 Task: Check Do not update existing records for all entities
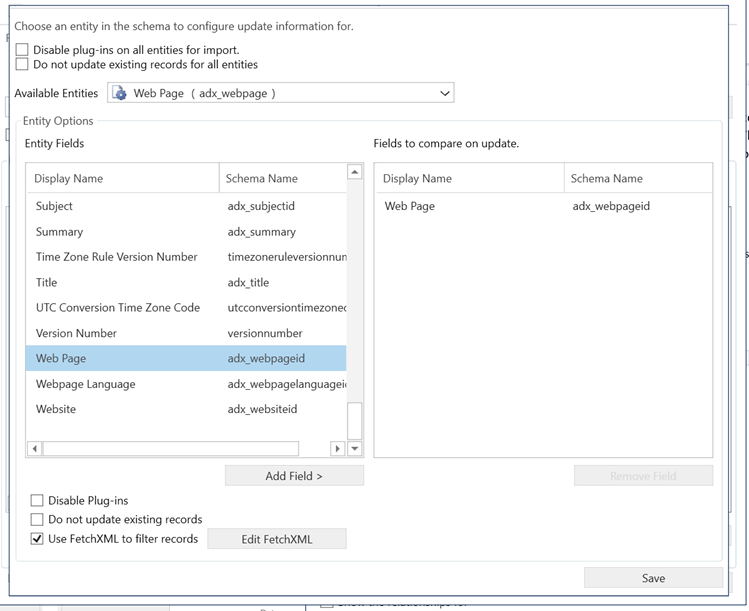pos(22,64)
